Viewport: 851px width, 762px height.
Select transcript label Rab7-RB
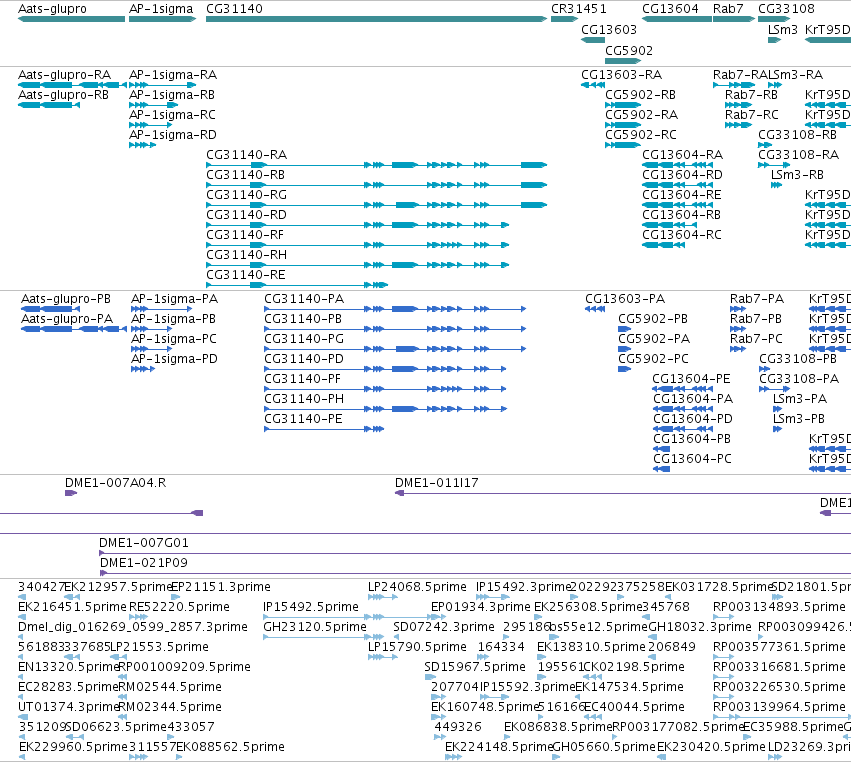click(x=751, y=95)
